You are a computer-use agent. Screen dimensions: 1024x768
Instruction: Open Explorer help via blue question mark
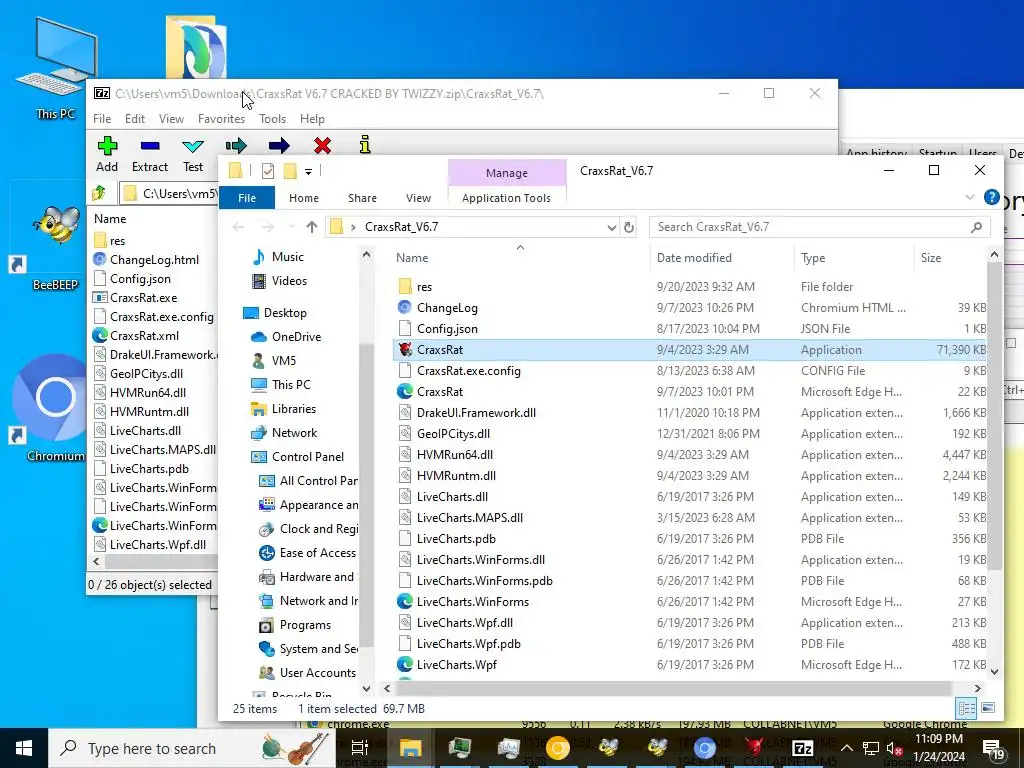coord(991,197)
